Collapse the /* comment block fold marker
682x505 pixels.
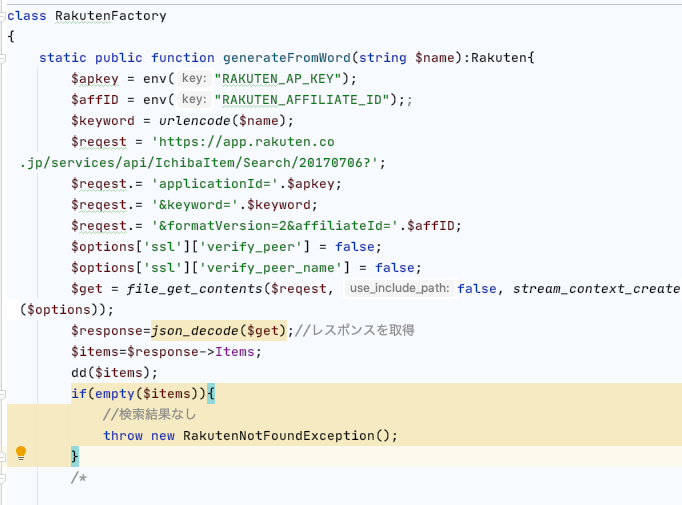4,477
